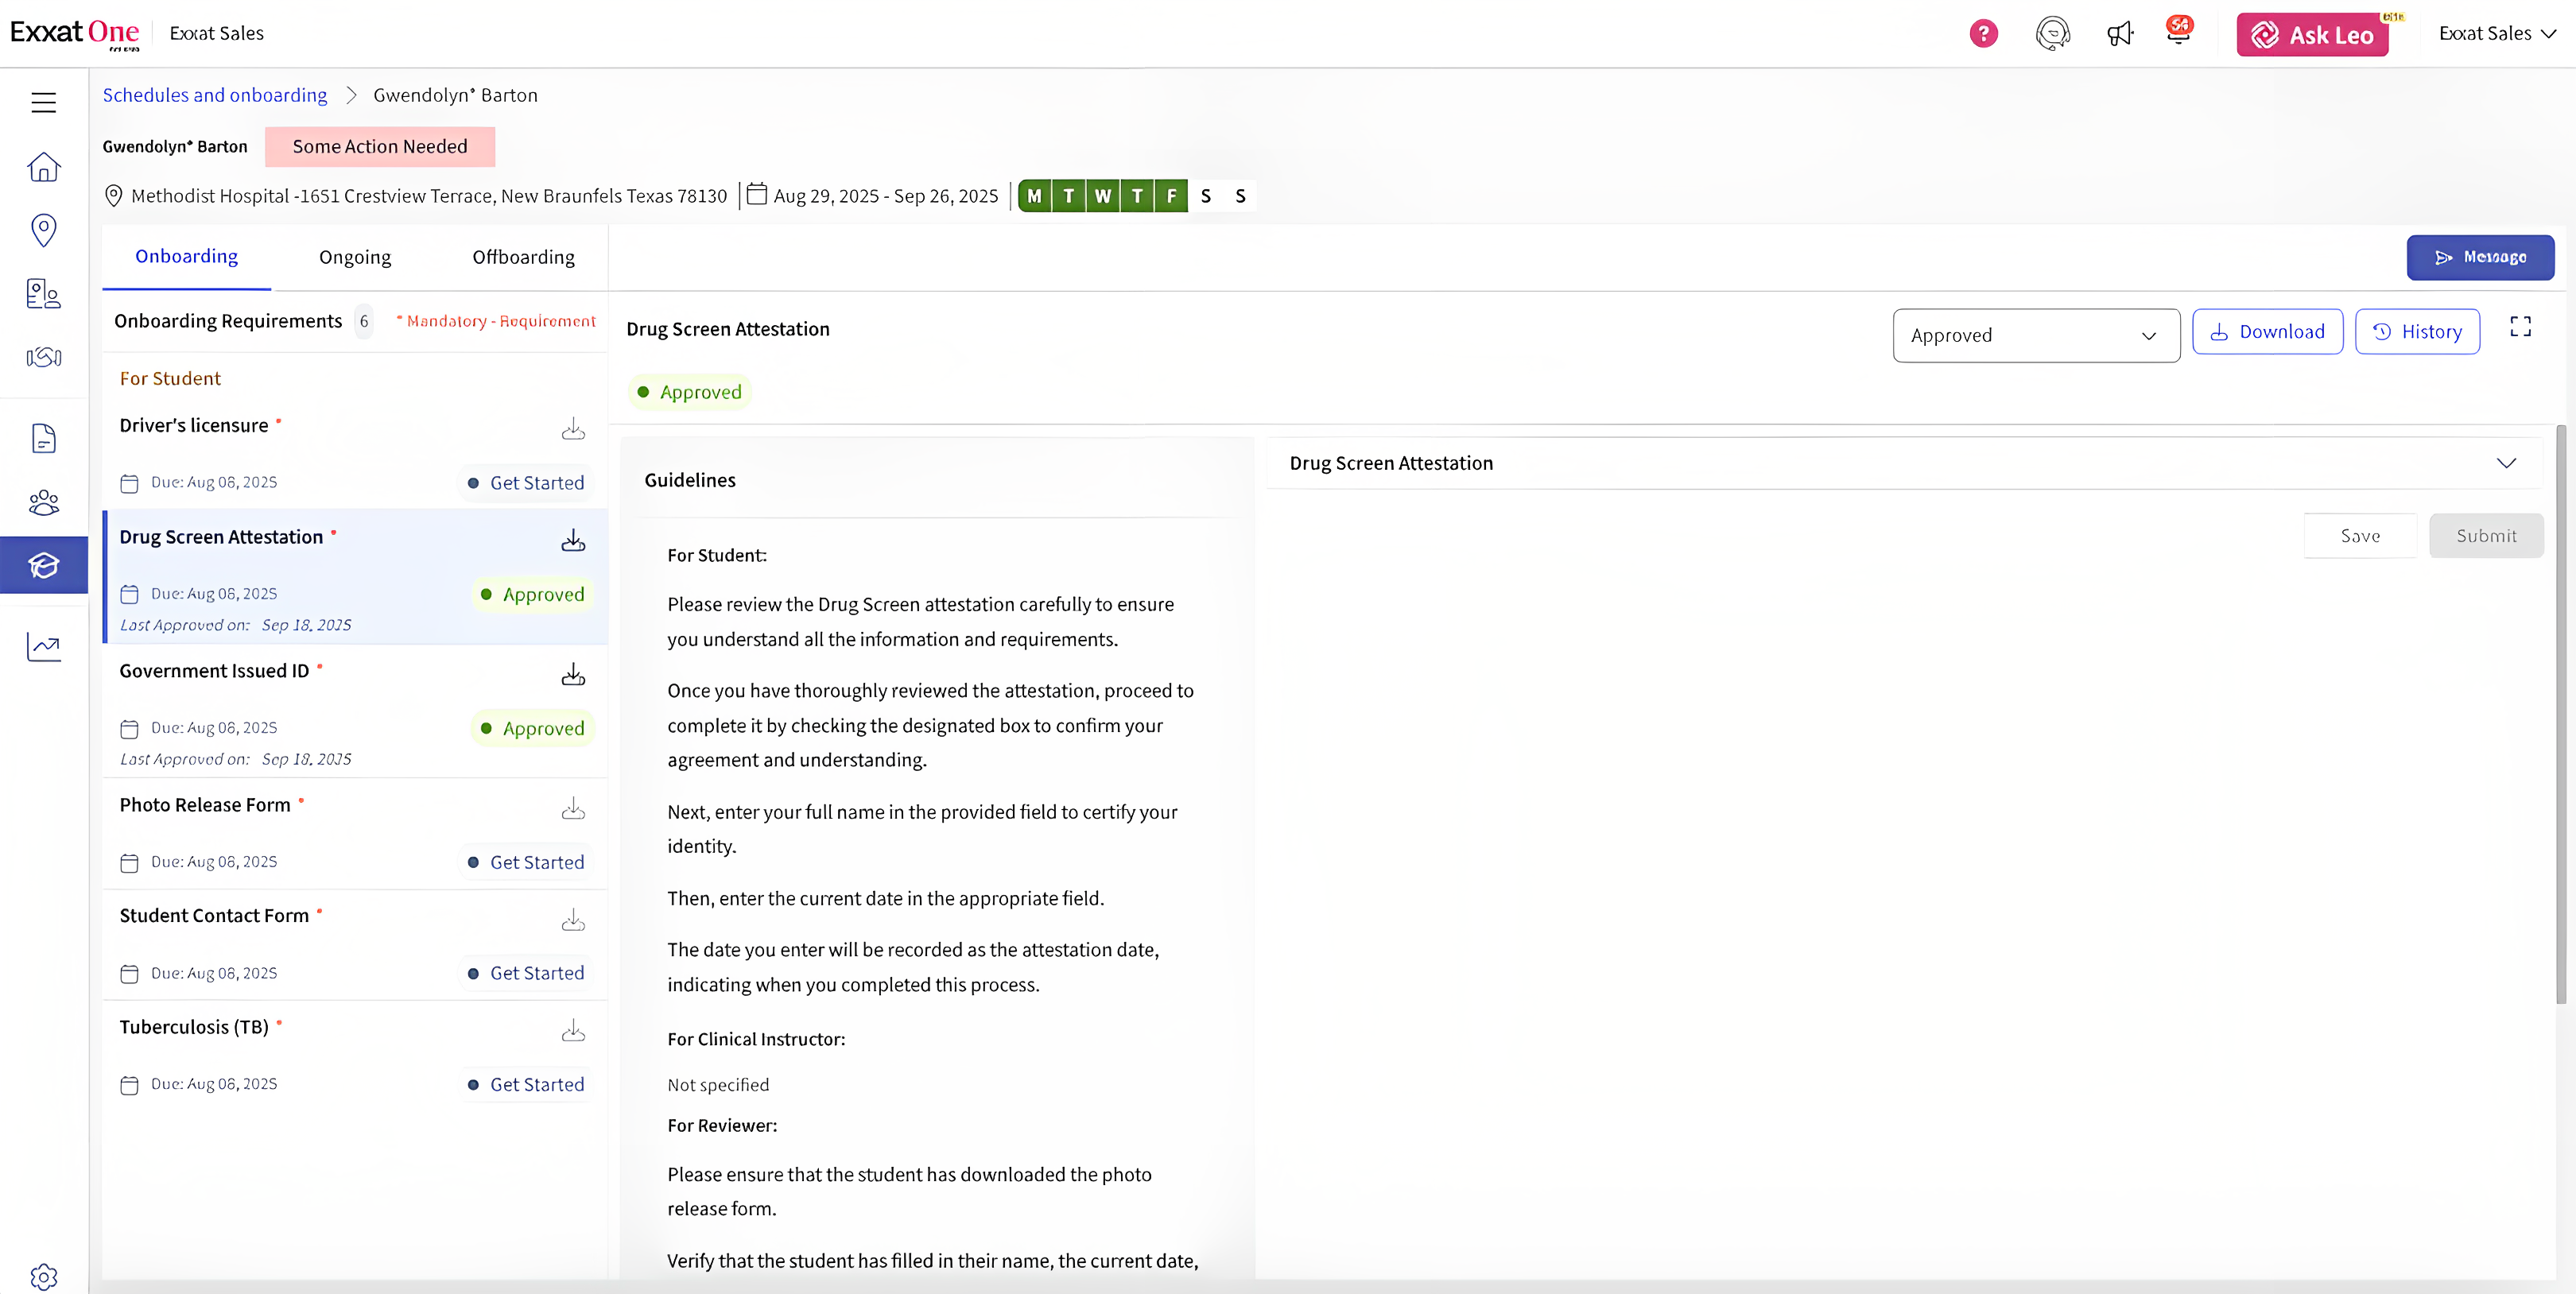2576x1294 pixels.
Task: Download the Government Issued ID document
Action: pyautogui.click(x=573, y=675)
